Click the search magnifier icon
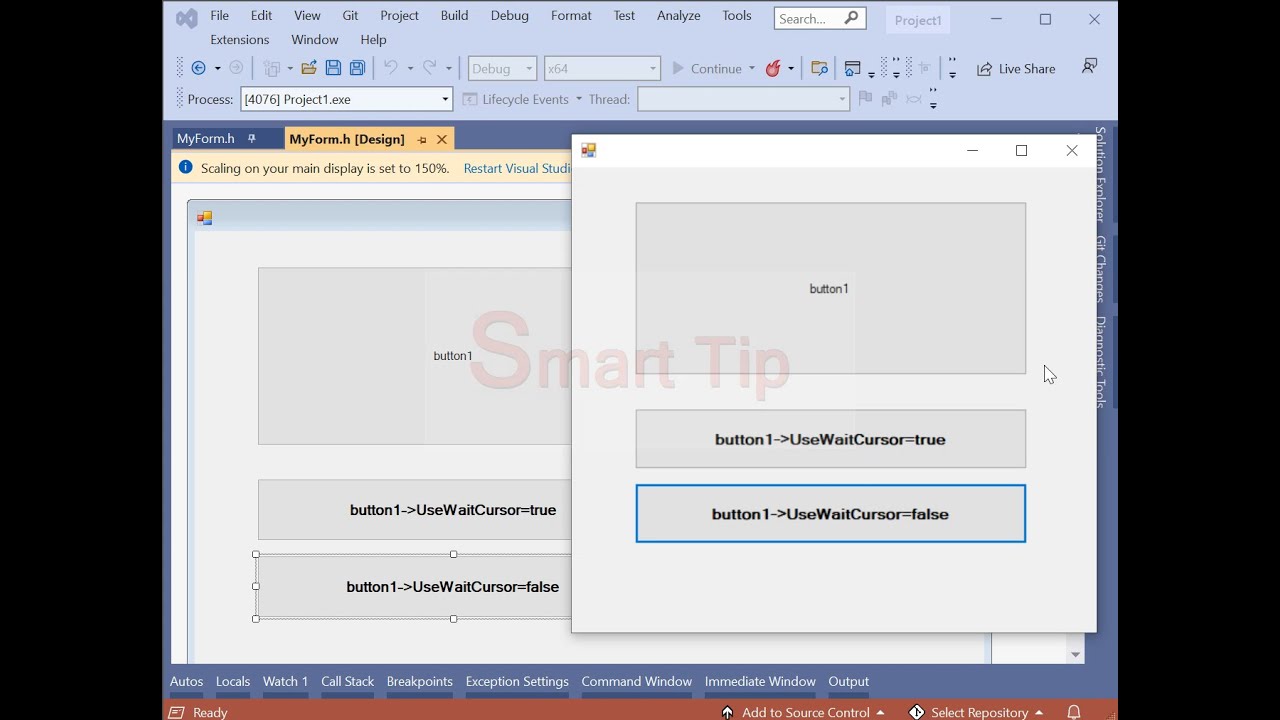1280x720 pixels. tap(851, 18)
